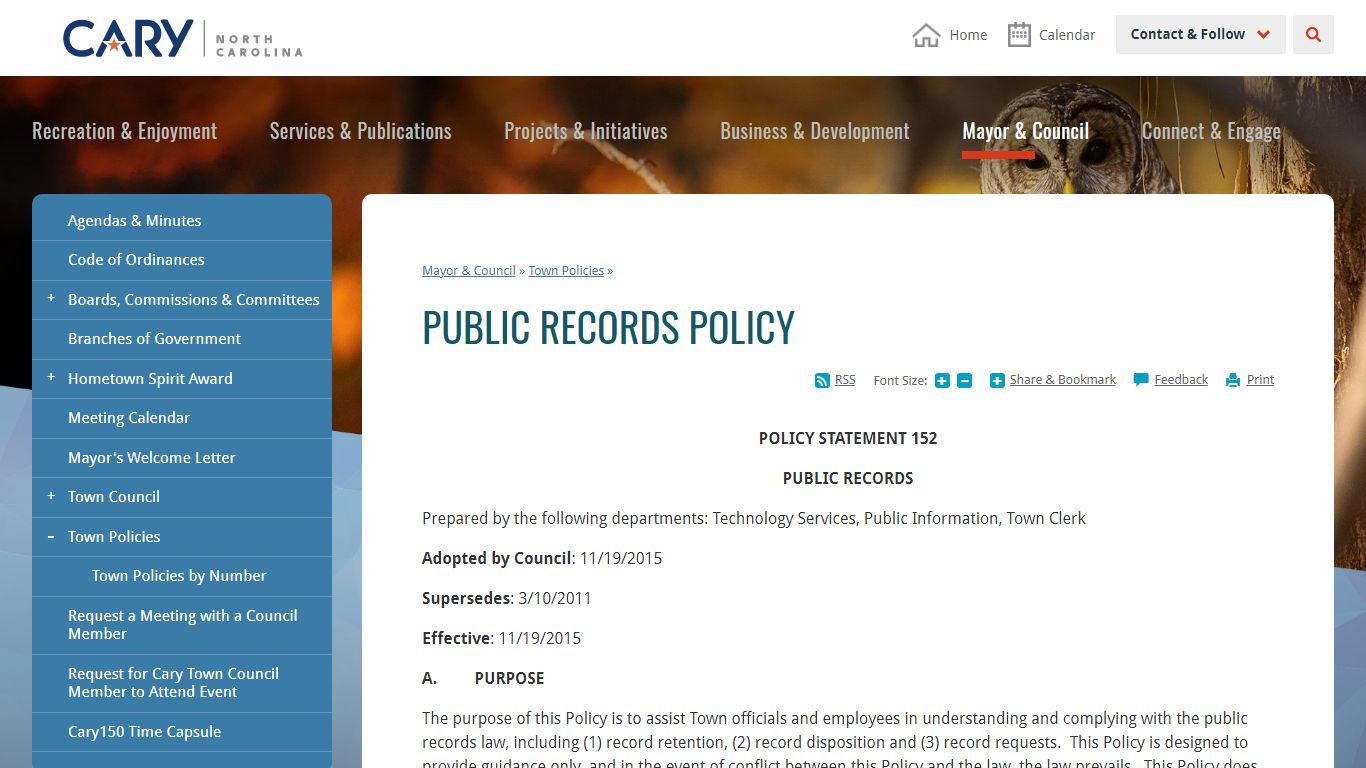Open Calendar link text
The width and height of the screenshot is (1366, 768).
[1067, 35]
